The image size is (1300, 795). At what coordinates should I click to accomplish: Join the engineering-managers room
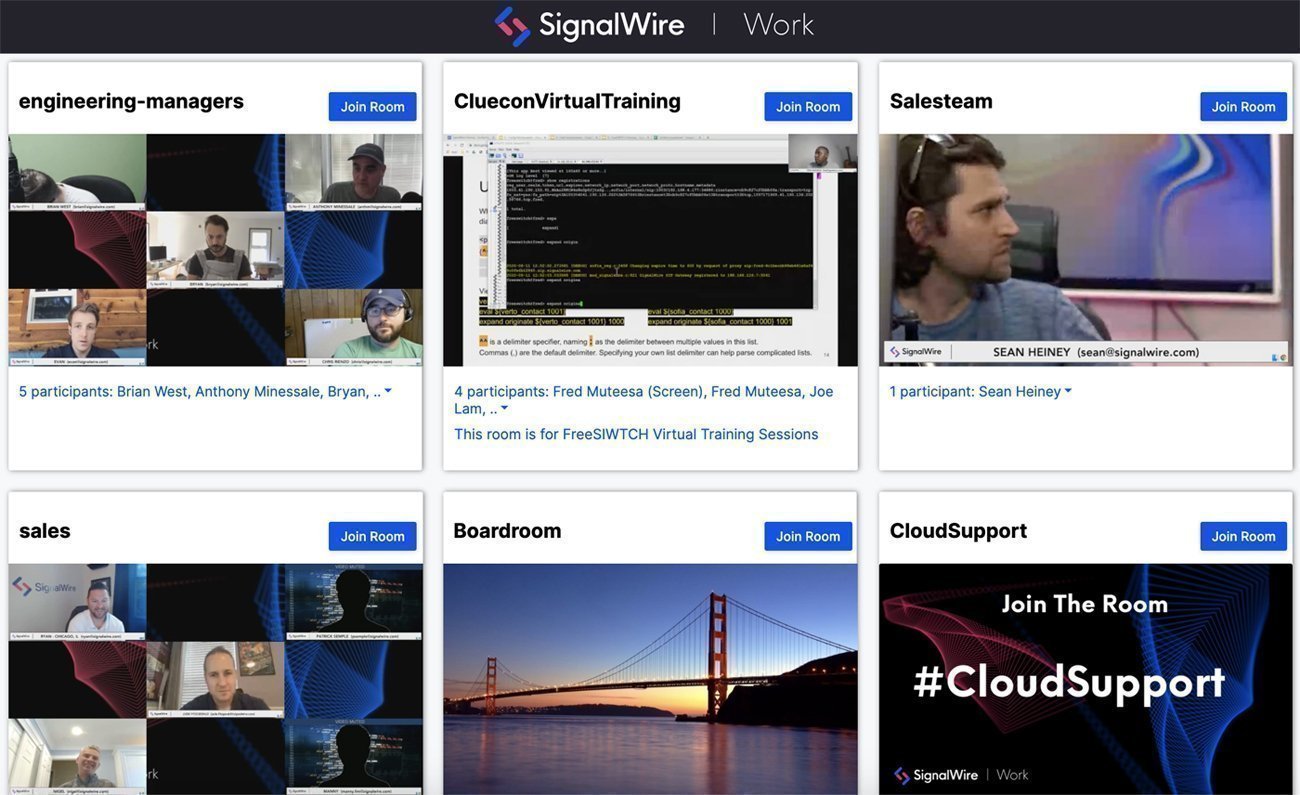[372, 107]
